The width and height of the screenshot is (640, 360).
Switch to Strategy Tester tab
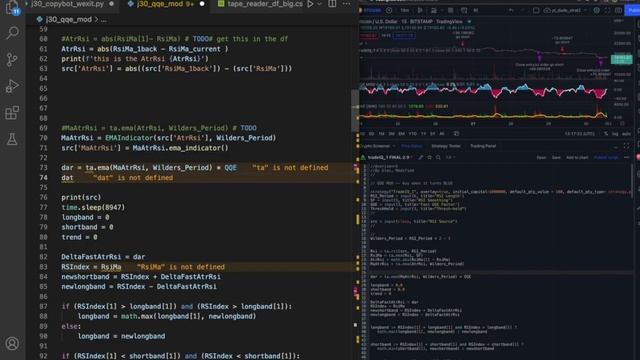click(446, 146)
